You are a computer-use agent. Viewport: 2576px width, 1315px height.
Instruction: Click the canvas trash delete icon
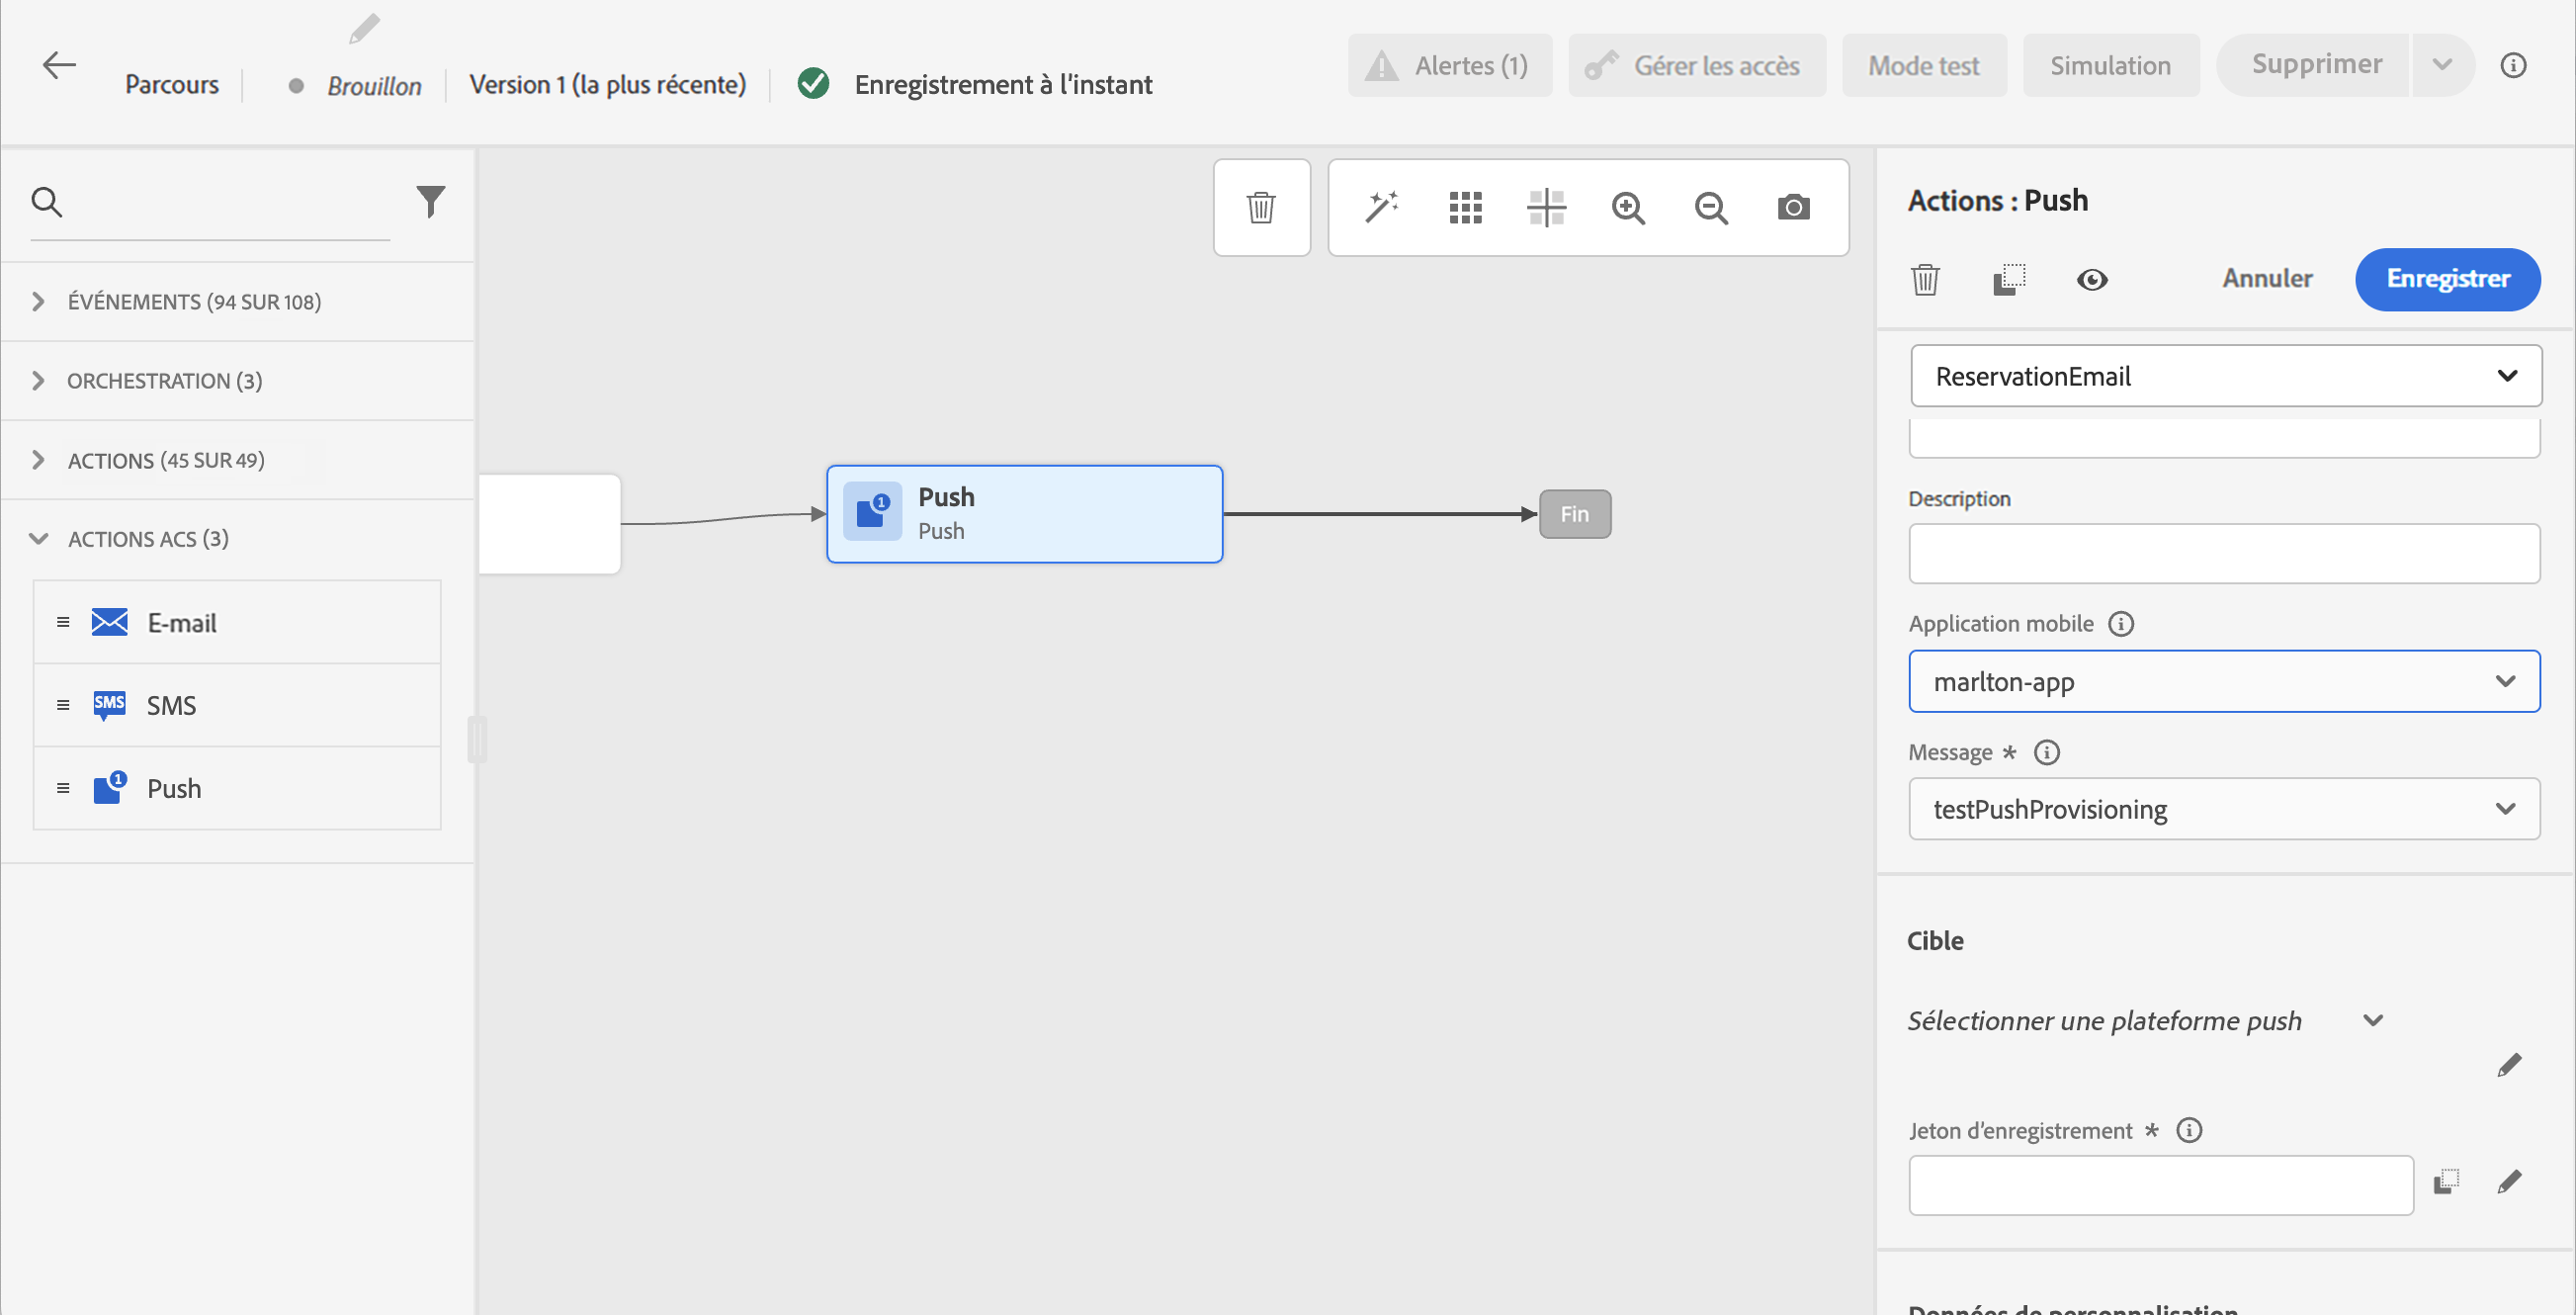click(x=1261, y=207)
